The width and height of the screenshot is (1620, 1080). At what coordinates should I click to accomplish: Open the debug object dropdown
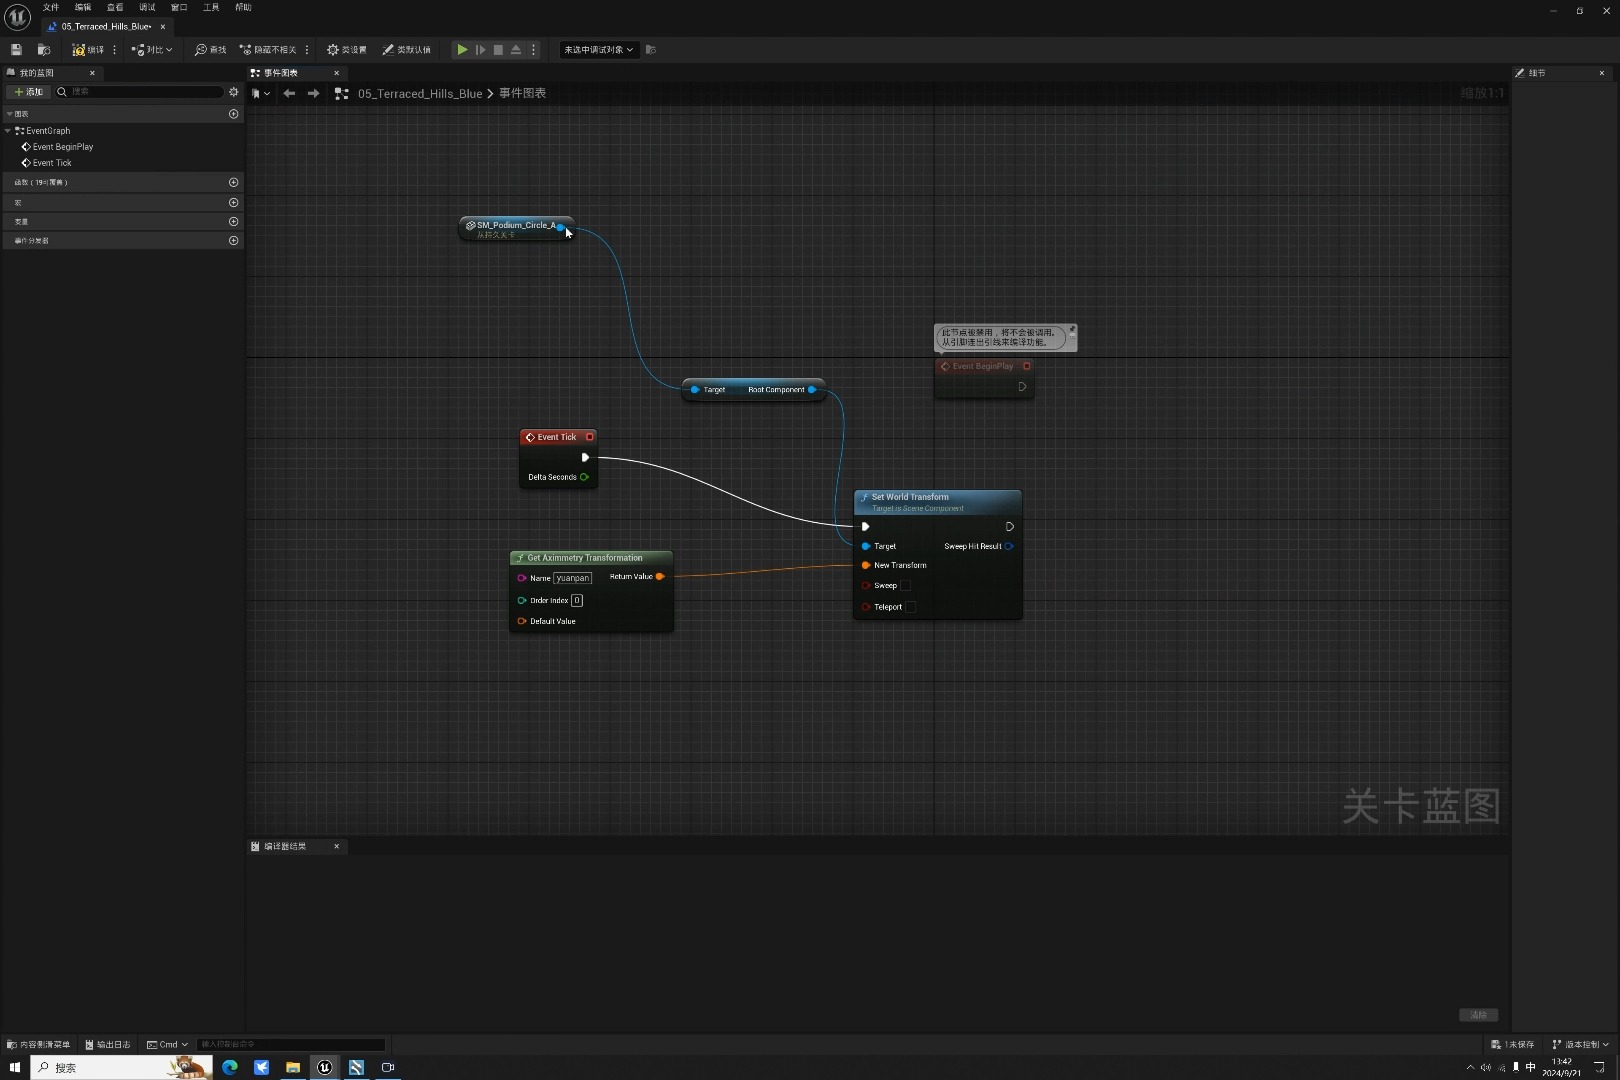pos(598,49)
